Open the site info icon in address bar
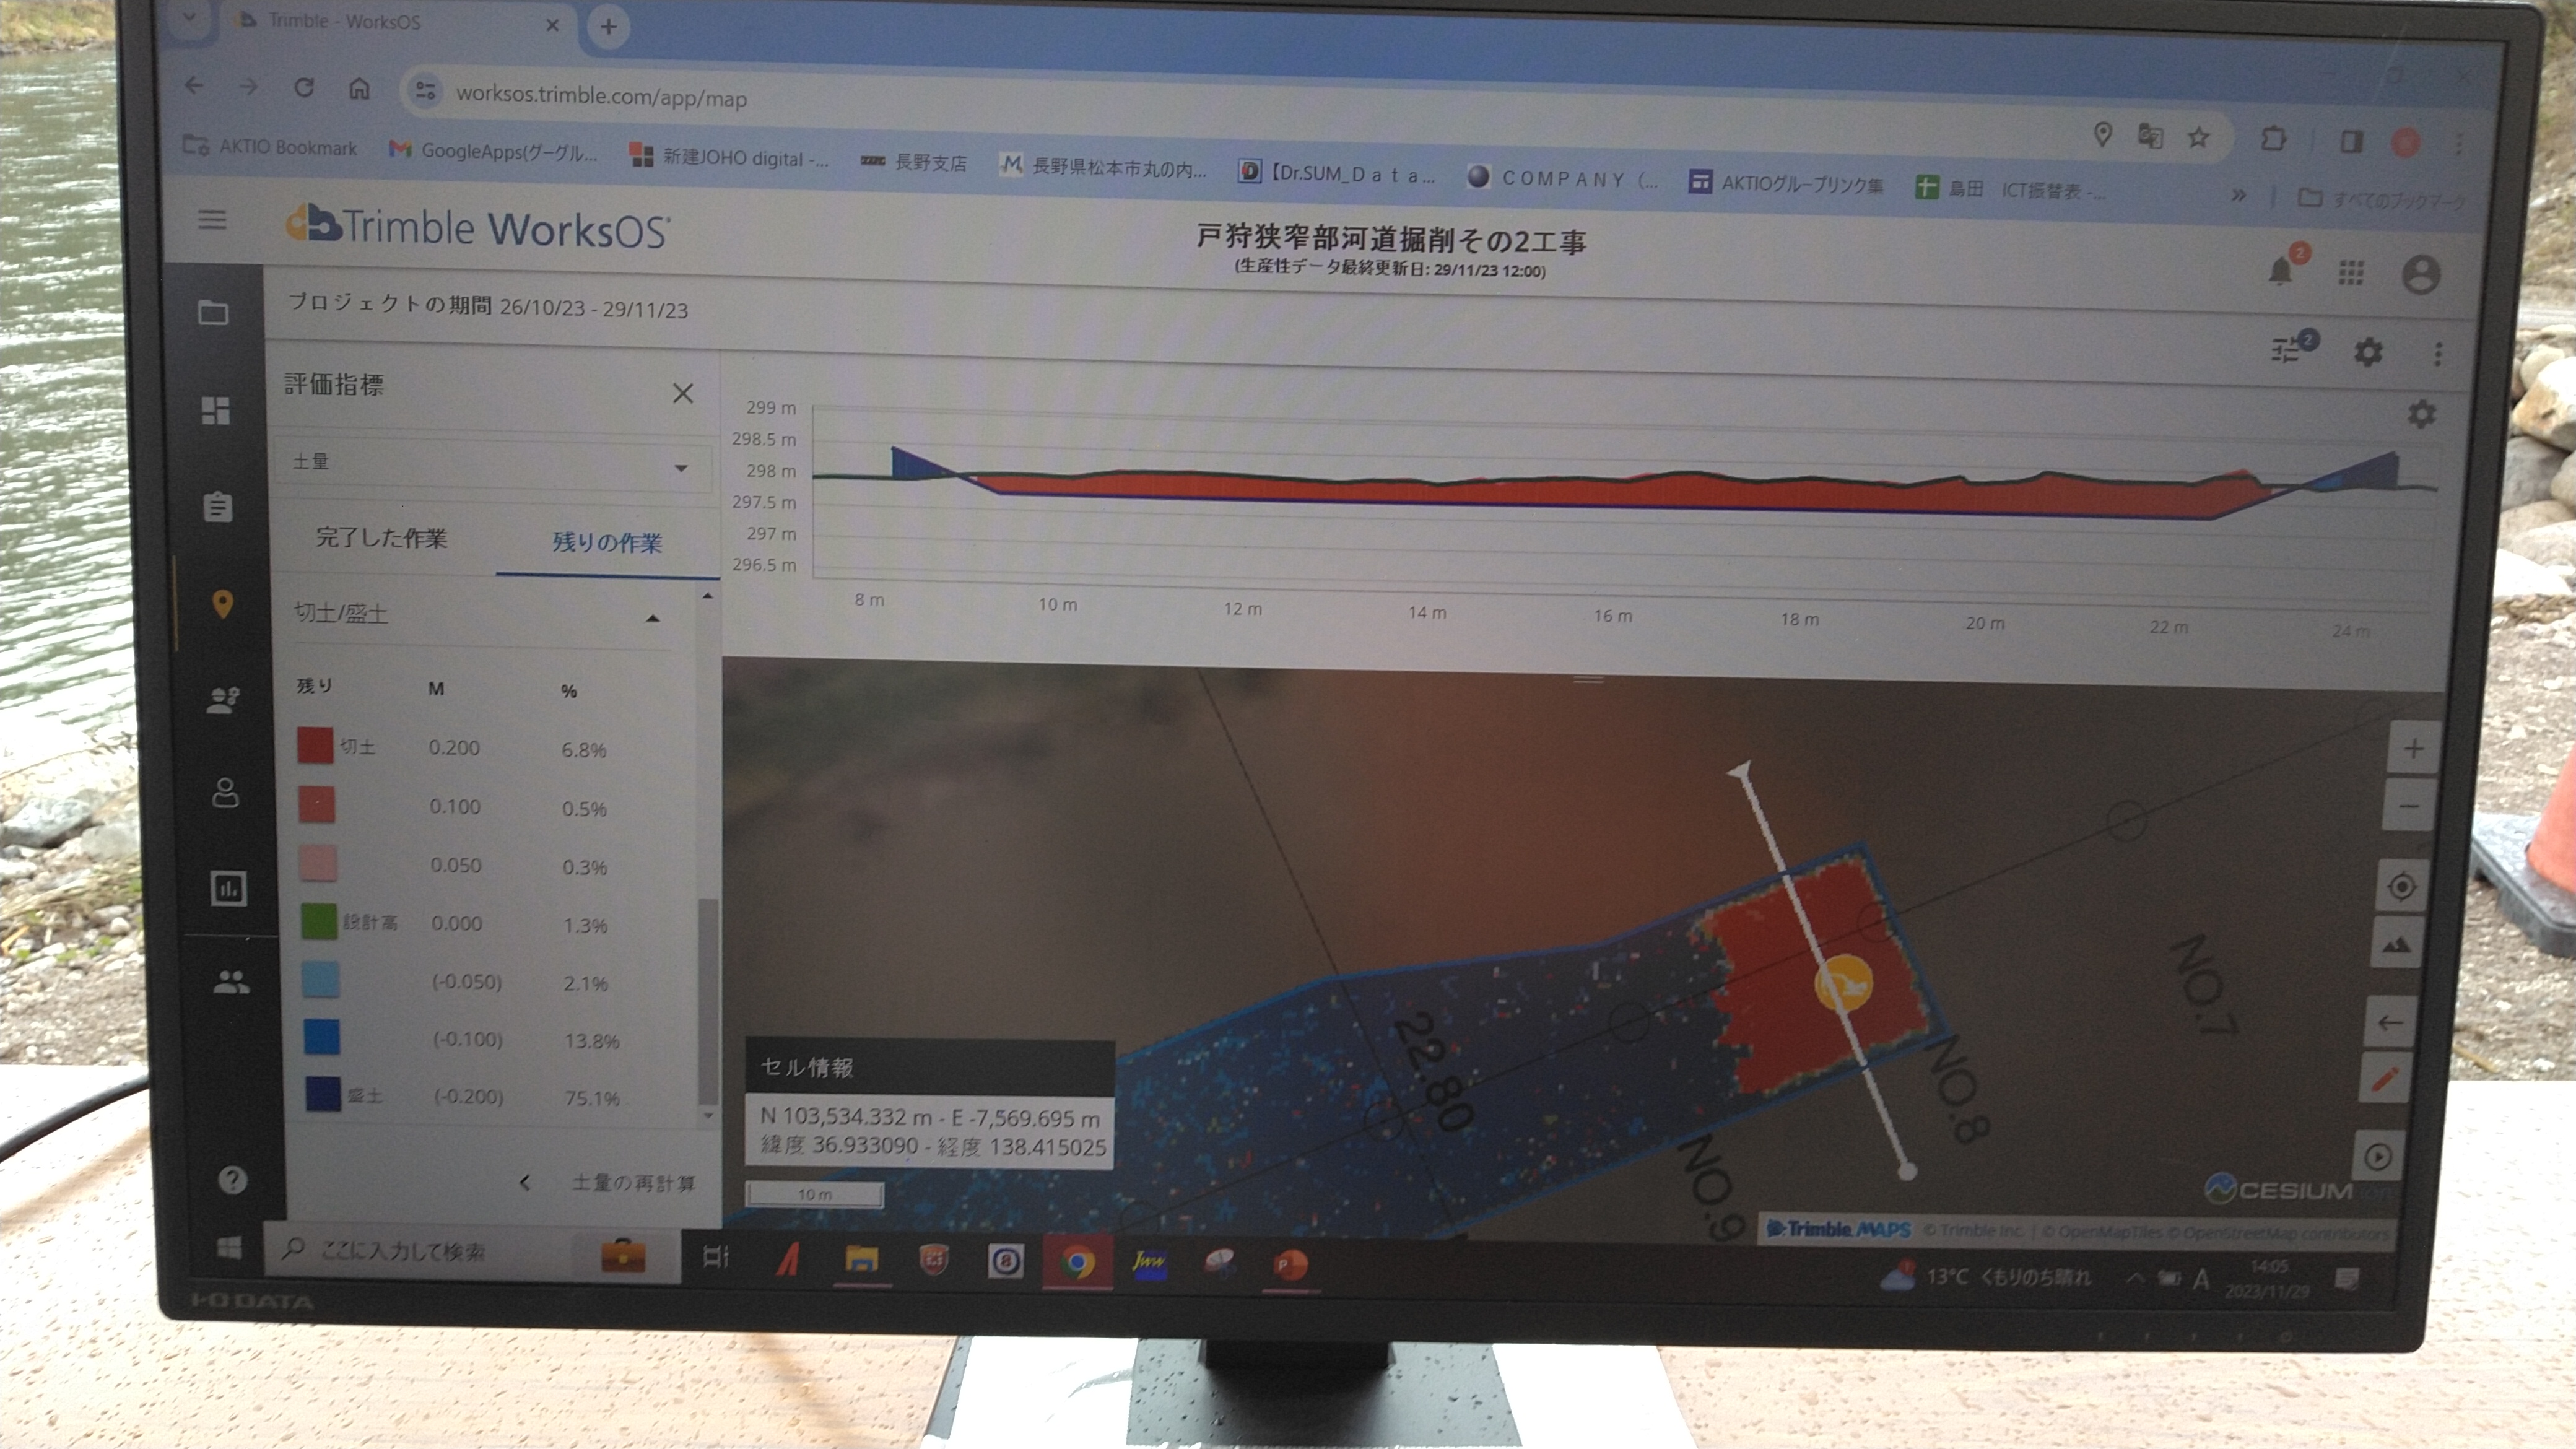The width and height of the screenshot is (2576, 1449). 425,91
